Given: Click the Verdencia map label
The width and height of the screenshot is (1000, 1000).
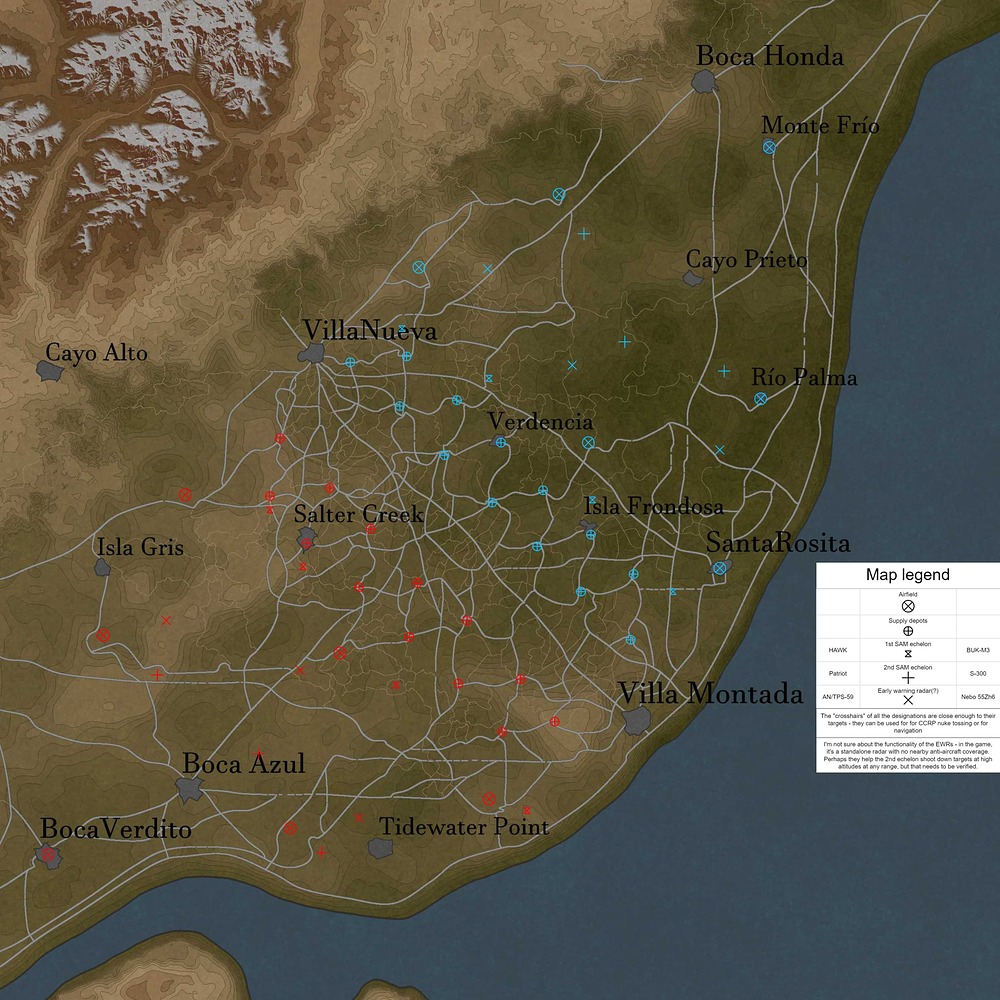Looking at the screenshot, I should pyautogui.click(x=540, y=423).
